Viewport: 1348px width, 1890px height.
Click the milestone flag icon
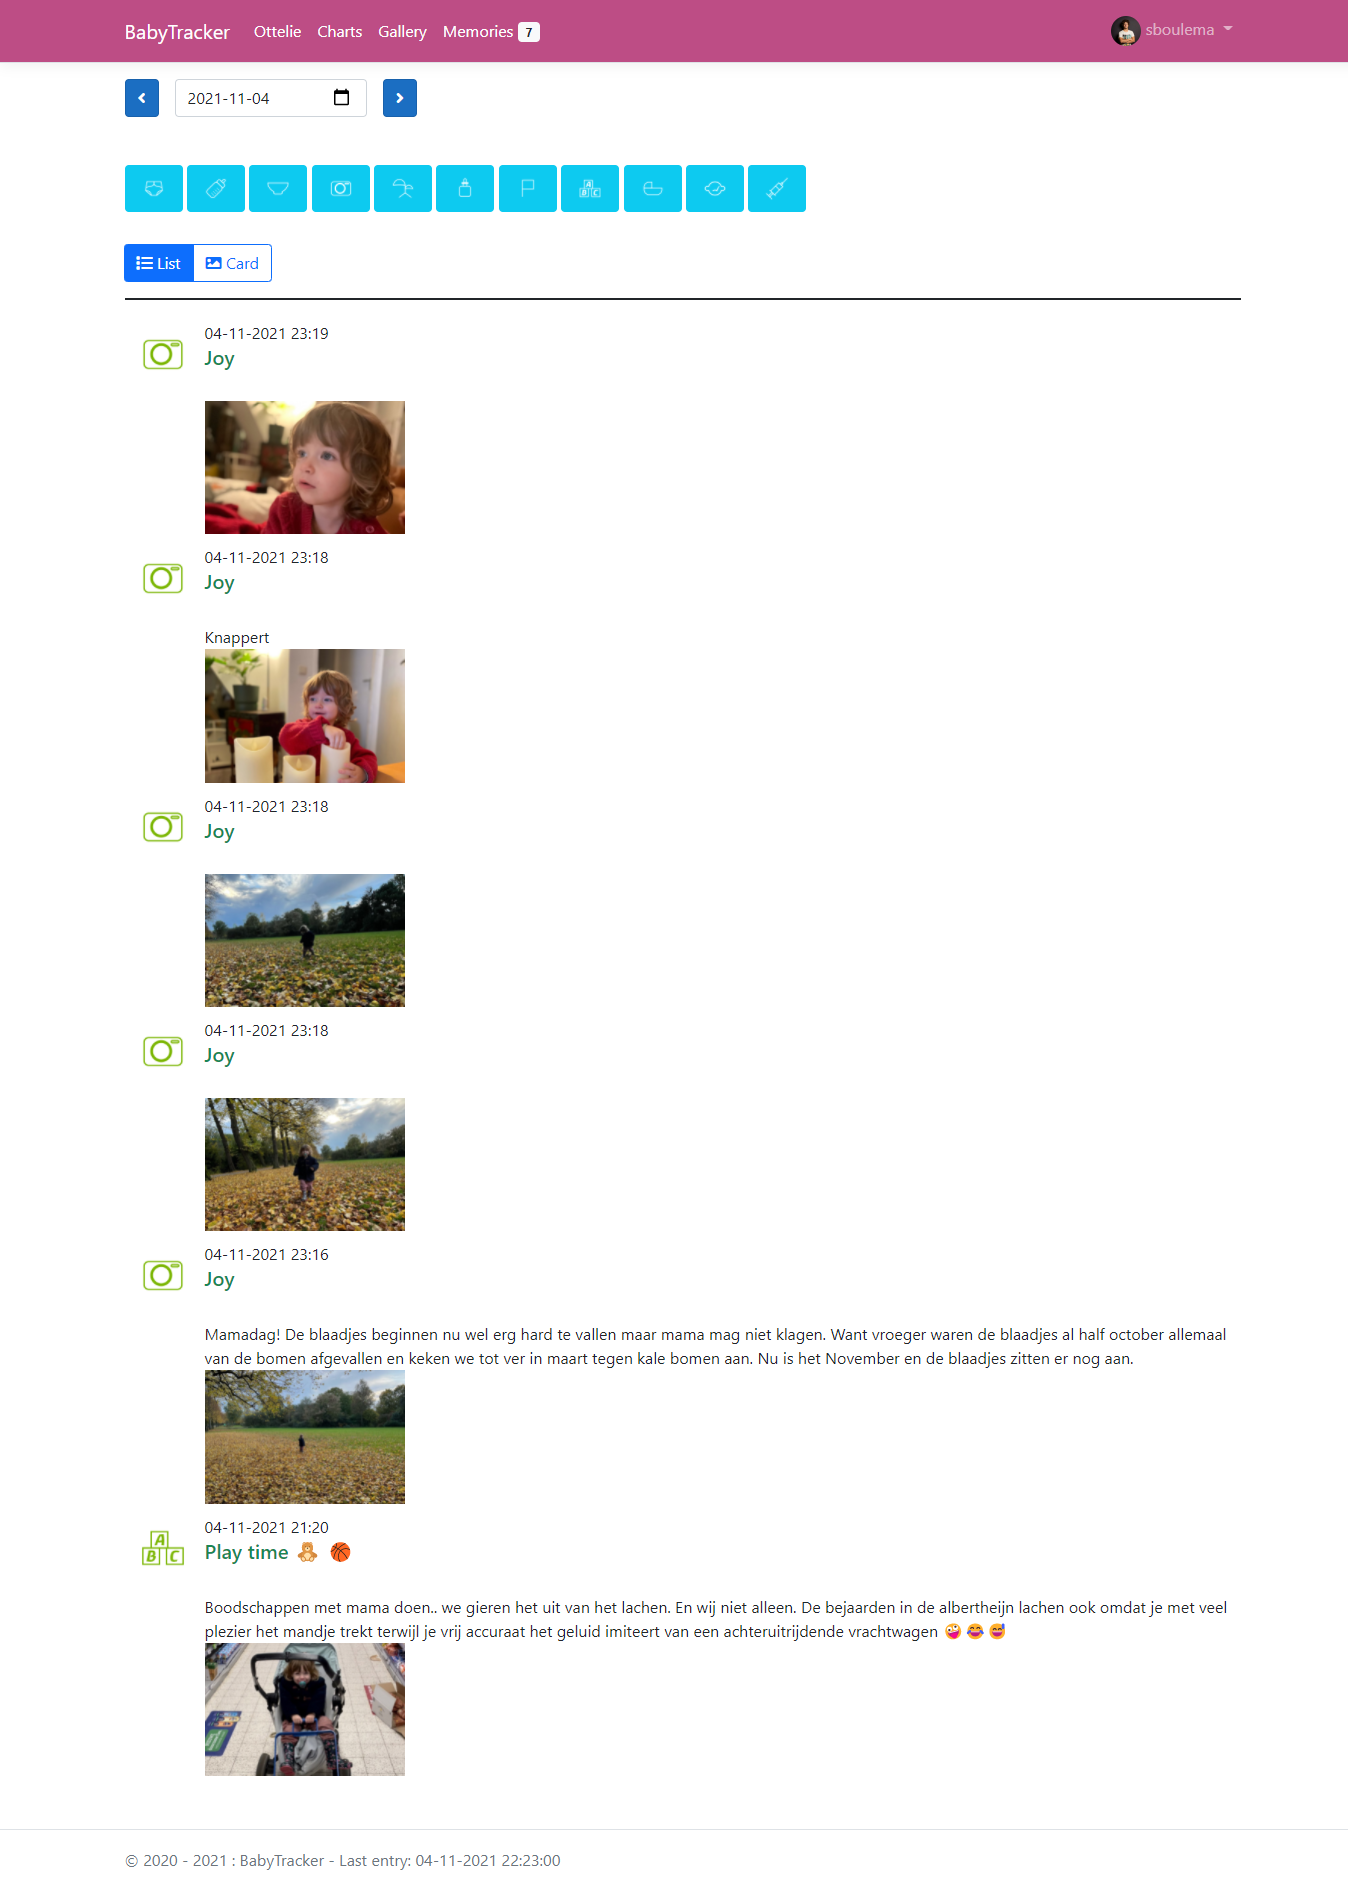[528, 188]
